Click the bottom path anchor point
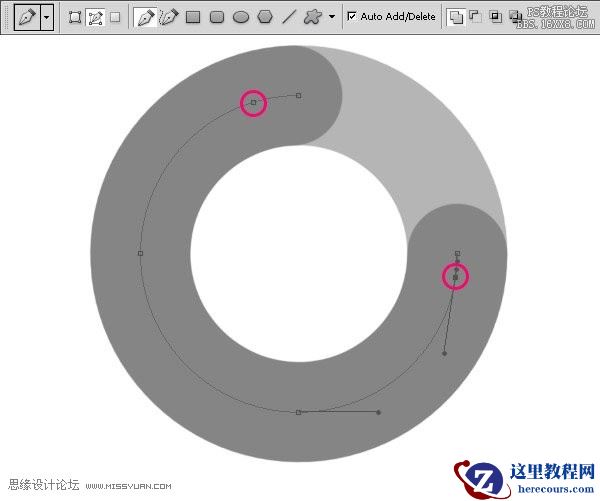Image resolution: width=600 pixels, height=501 pixels. 298,412
